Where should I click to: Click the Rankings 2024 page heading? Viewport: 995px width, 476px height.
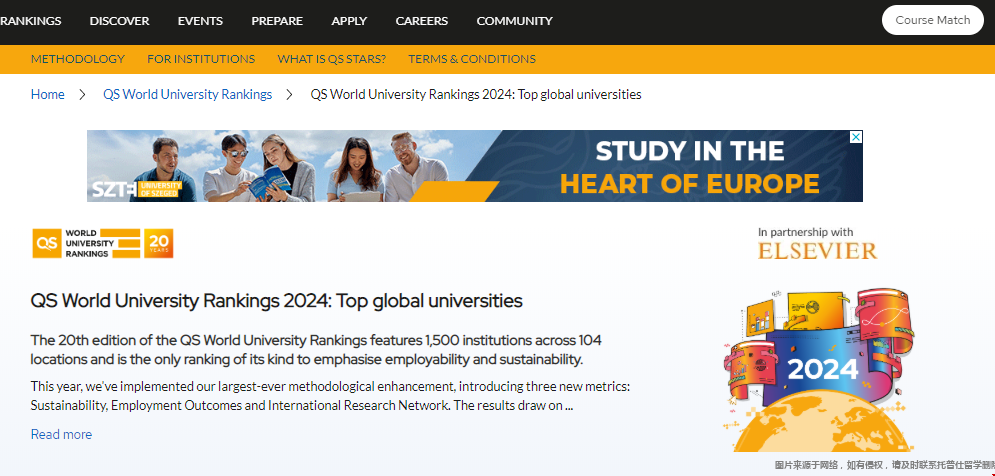click(277, 301)
